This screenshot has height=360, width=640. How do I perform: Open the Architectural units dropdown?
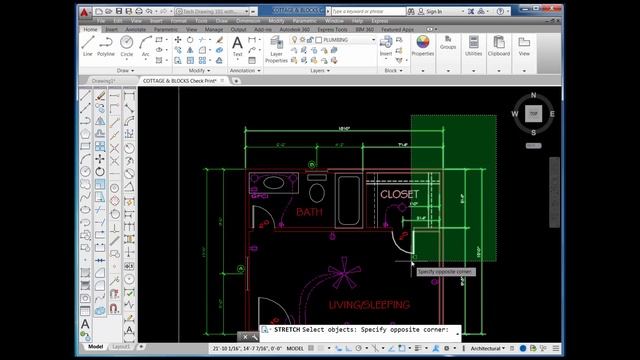pos(487,349)
